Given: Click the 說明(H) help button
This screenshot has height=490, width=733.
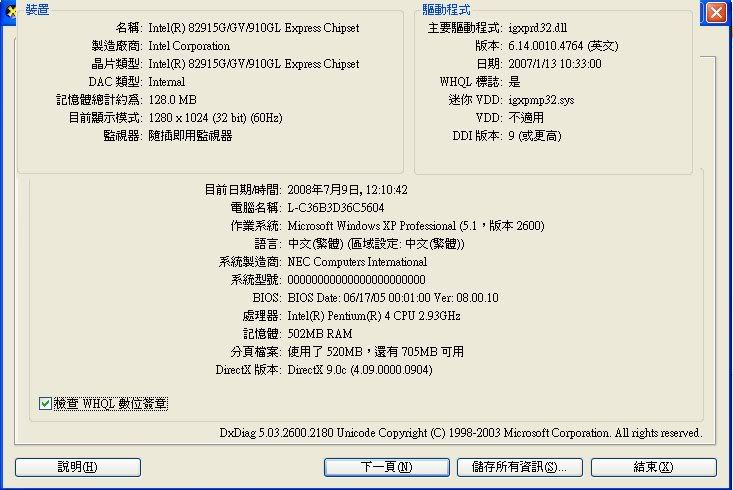Looking at the screenshot, I should pos(78,467).
